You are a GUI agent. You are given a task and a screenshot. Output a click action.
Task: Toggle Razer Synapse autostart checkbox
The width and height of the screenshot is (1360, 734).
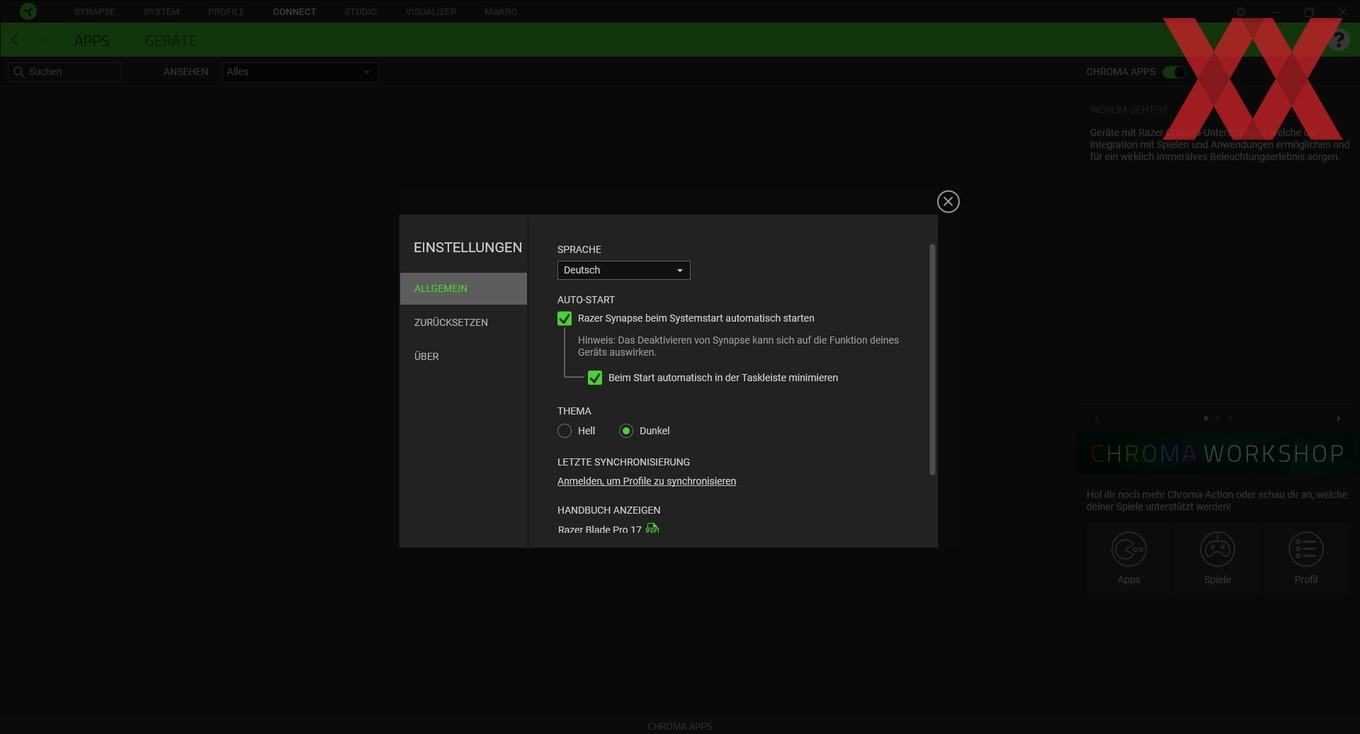tap(565, 318)
